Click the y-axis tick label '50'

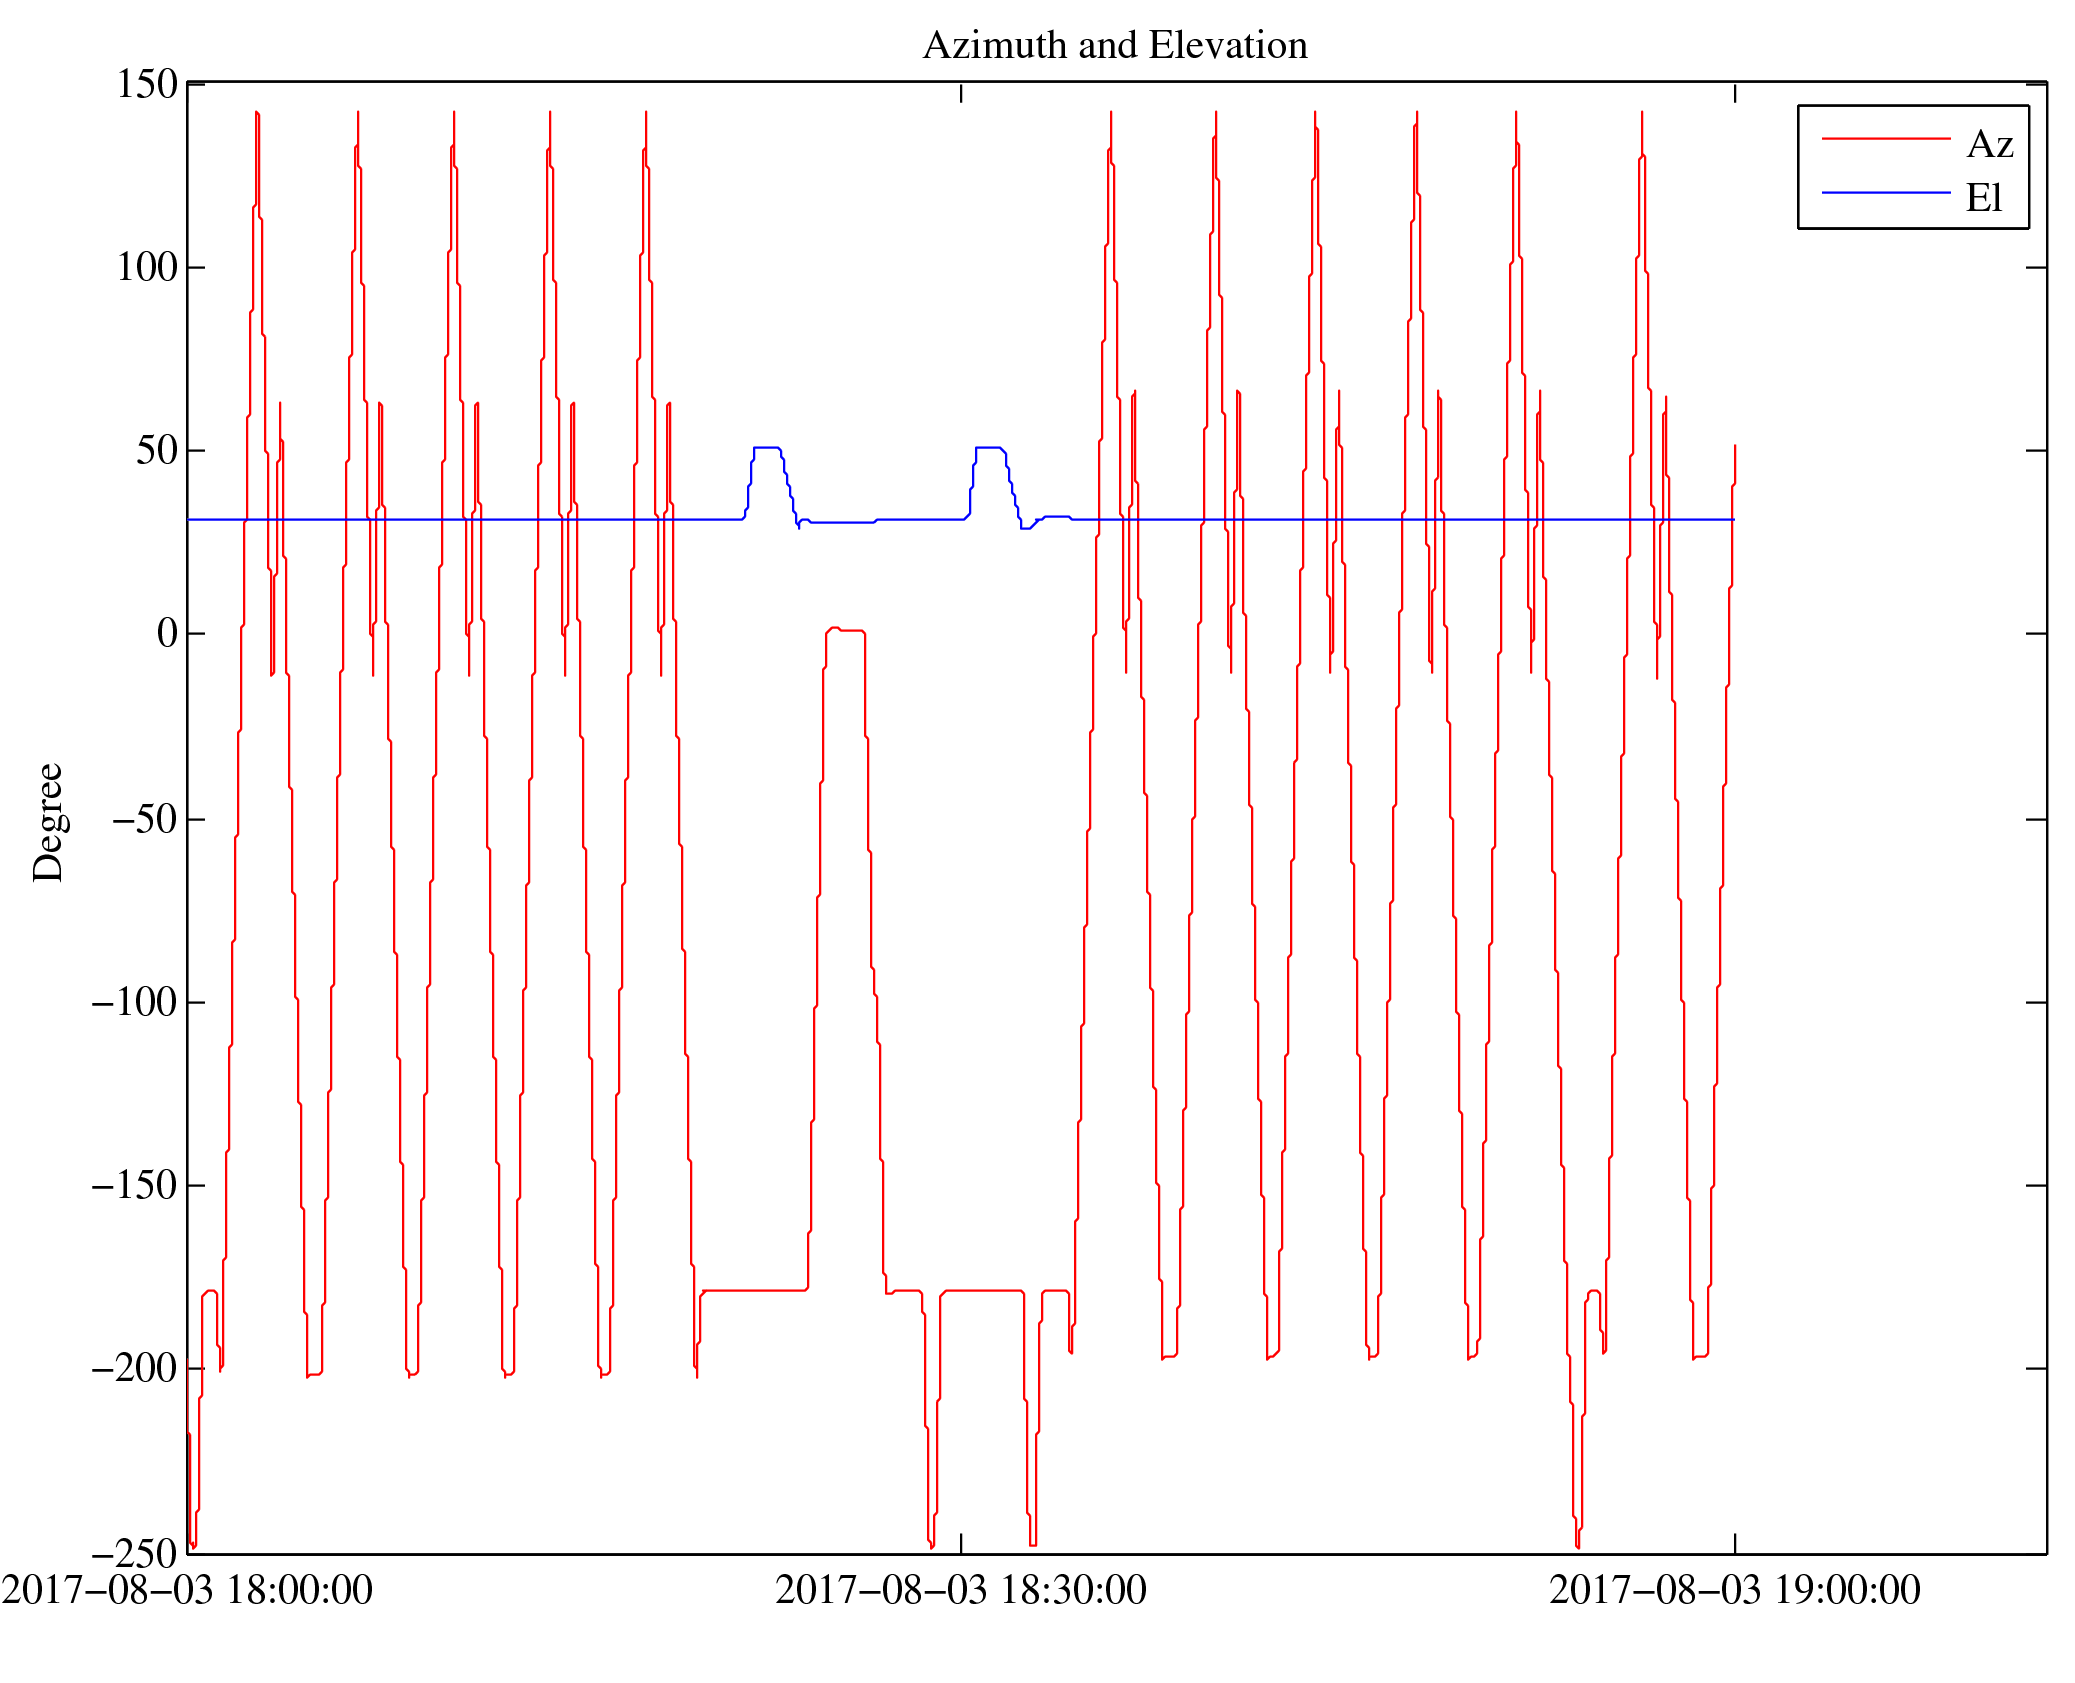point(157,450)
